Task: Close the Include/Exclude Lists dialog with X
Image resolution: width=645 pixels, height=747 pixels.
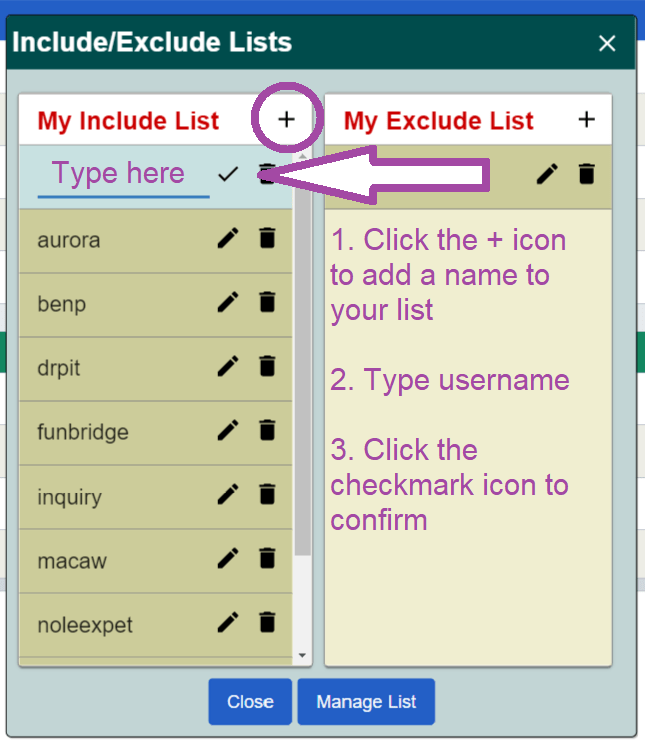Action: tap(607, 43)
